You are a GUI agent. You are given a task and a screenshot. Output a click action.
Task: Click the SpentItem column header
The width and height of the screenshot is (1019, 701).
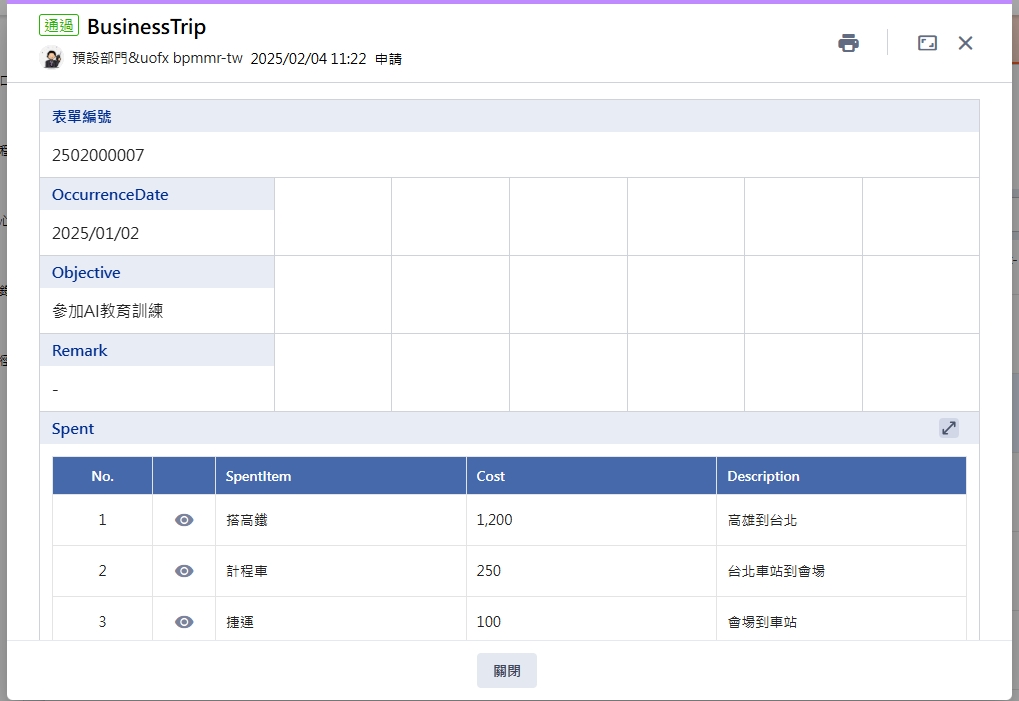coord(258,476)
